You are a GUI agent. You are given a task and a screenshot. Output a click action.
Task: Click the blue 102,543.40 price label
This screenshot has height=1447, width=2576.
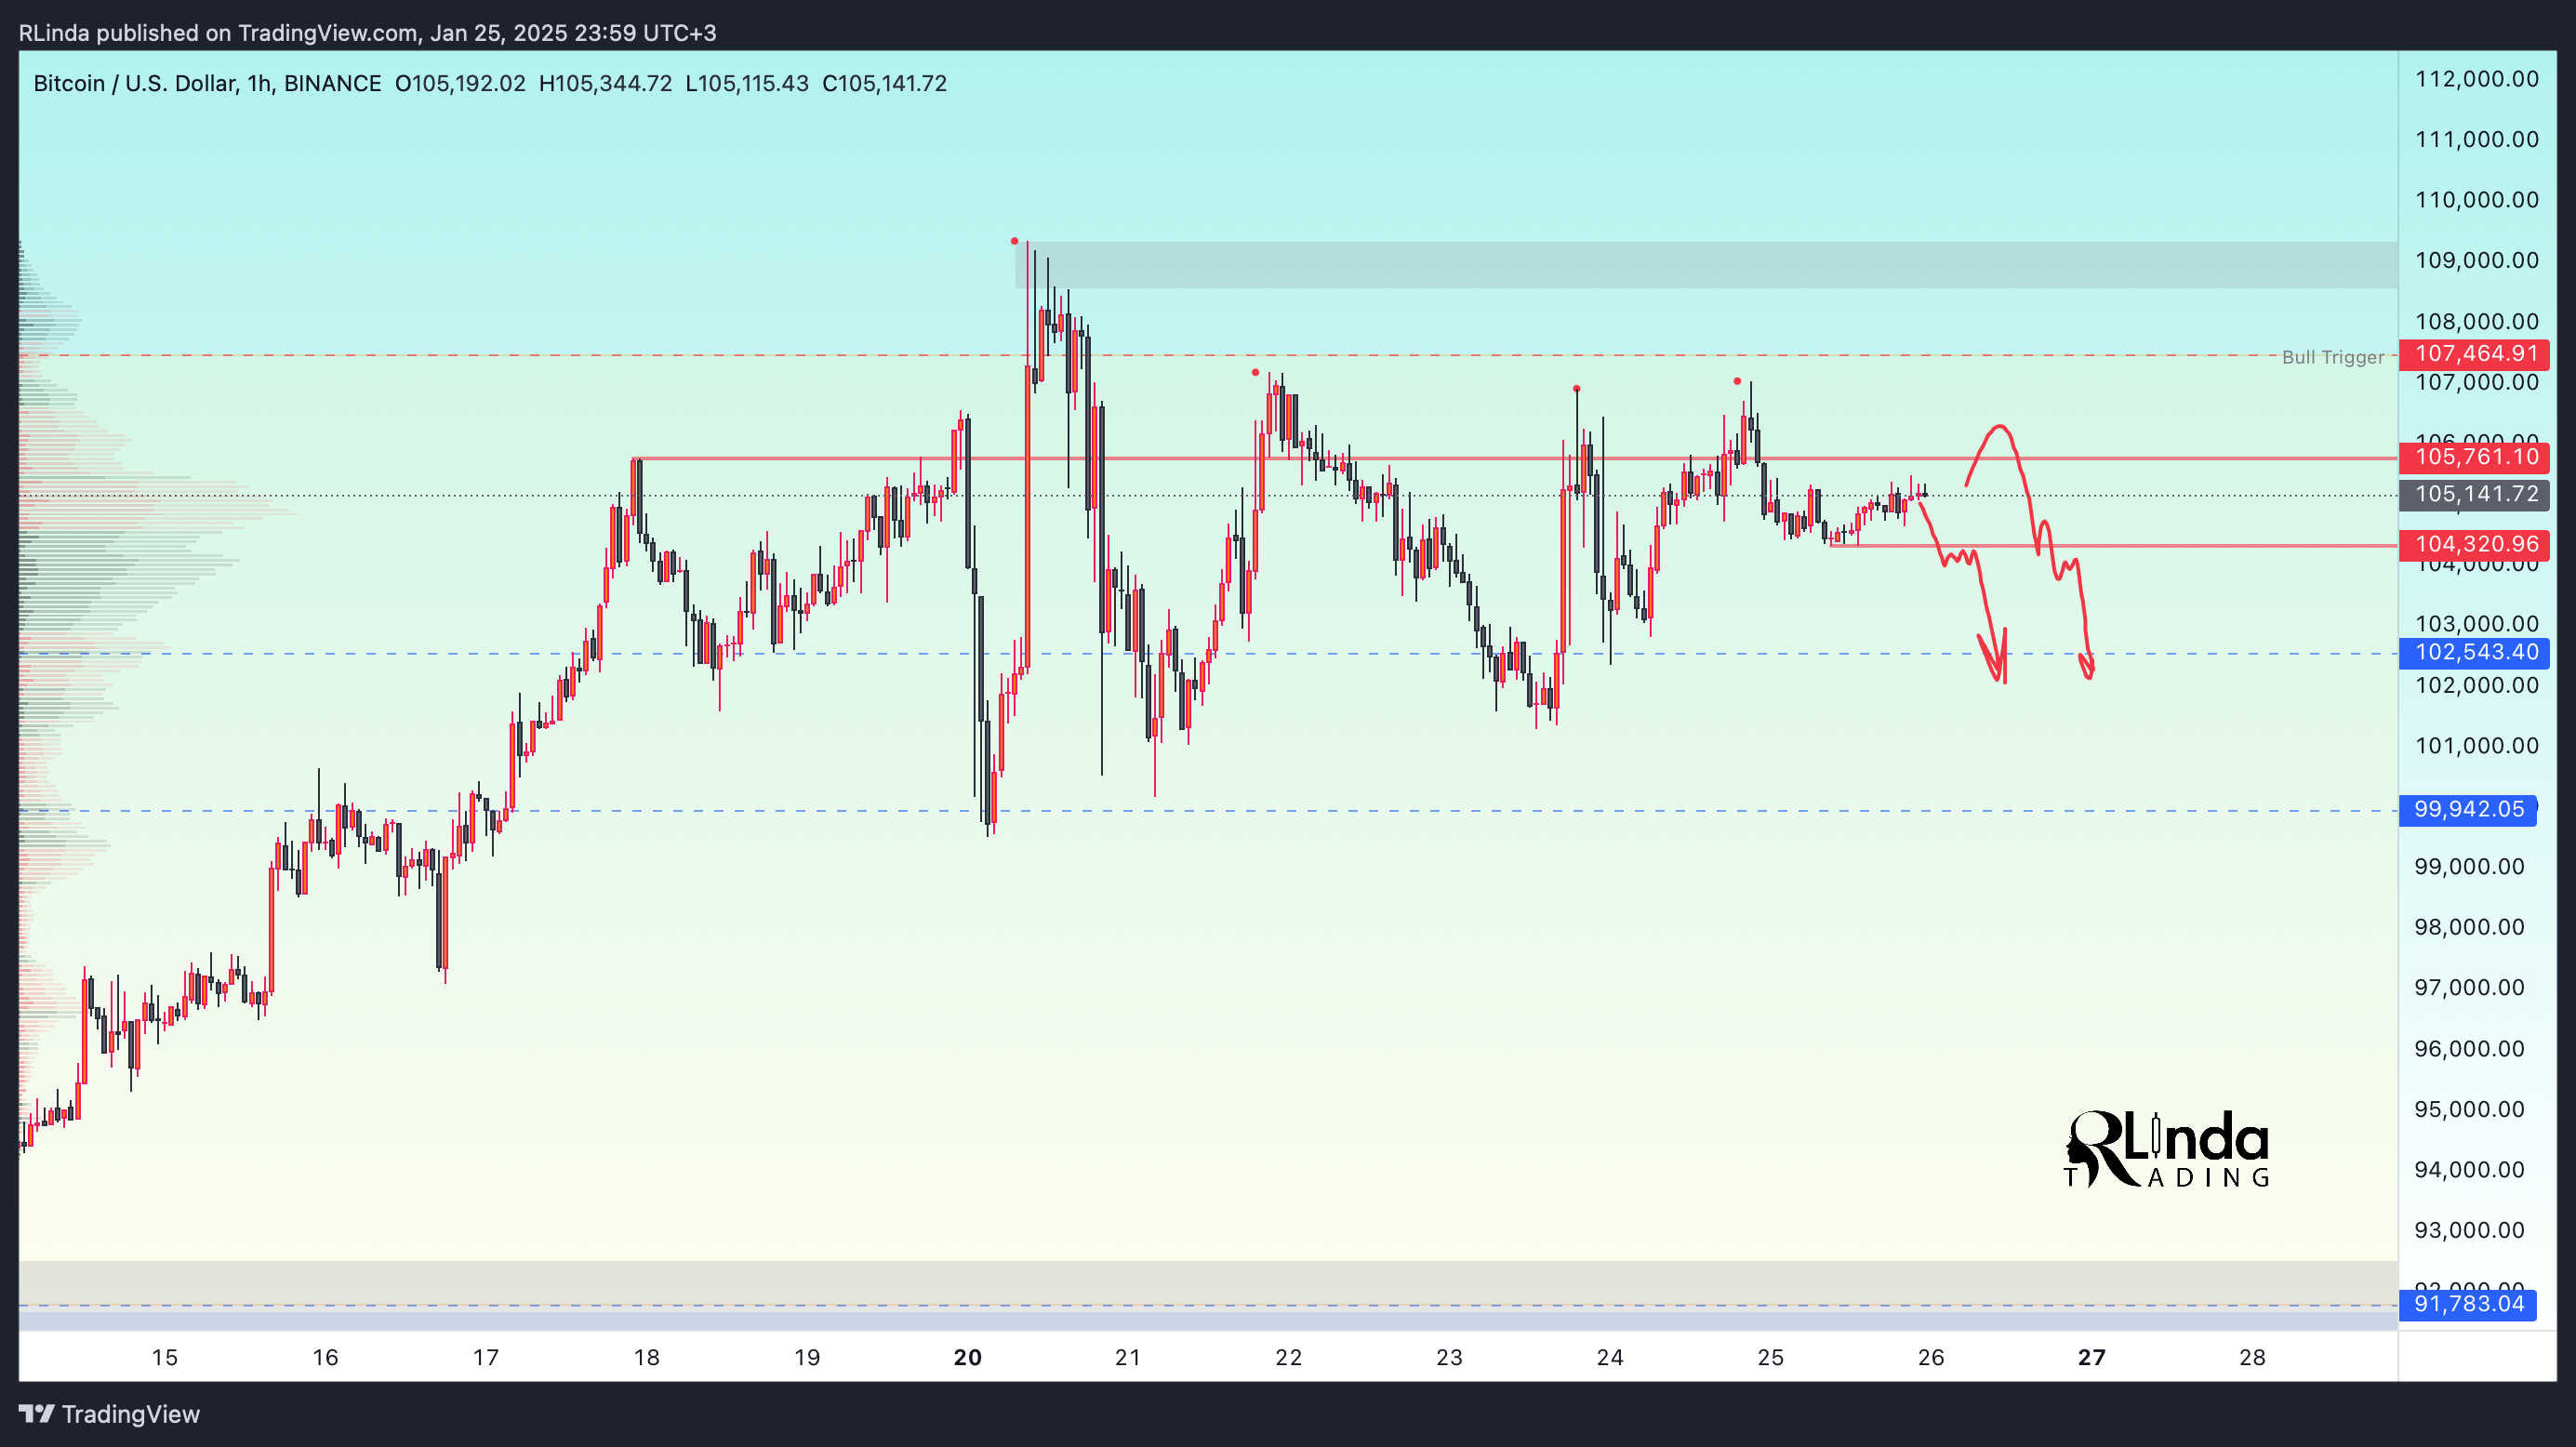[2474, 652]
